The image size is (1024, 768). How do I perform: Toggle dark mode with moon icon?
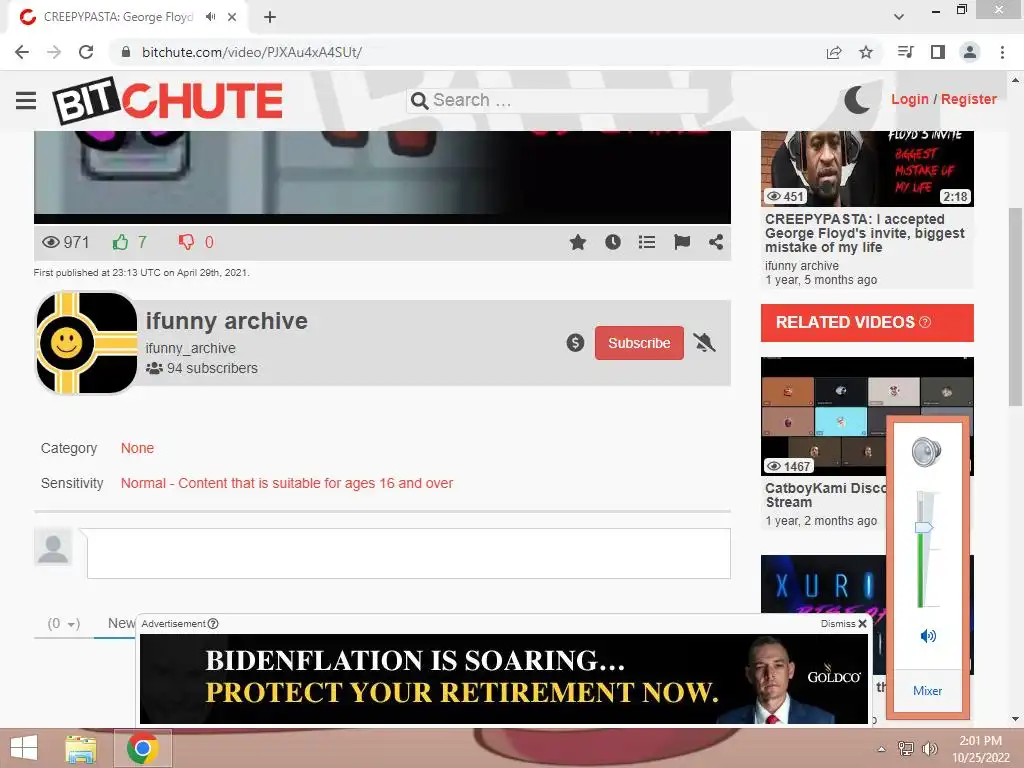pyautogui.click(x=857, y=99)
